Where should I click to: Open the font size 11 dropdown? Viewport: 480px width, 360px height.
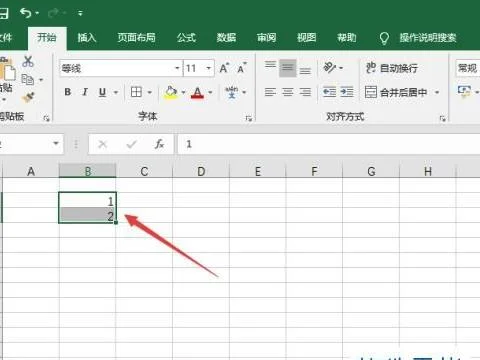(x=208, y=68)
